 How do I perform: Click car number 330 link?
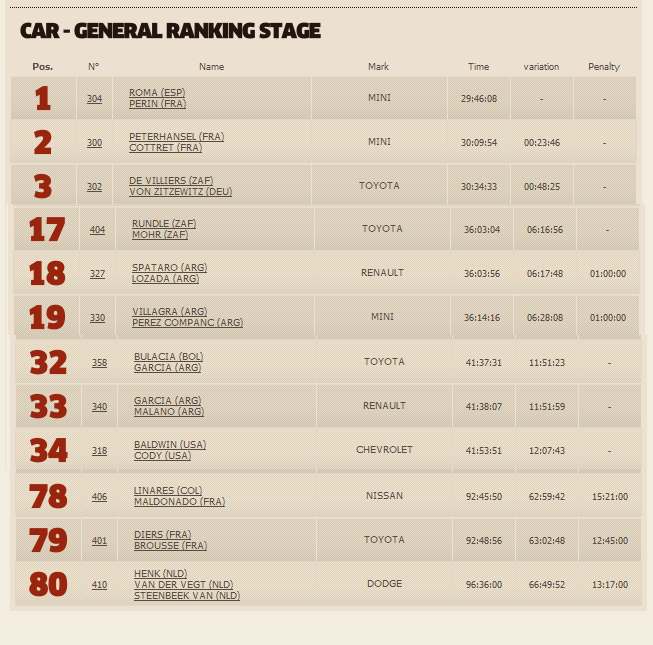coord(97,318)
